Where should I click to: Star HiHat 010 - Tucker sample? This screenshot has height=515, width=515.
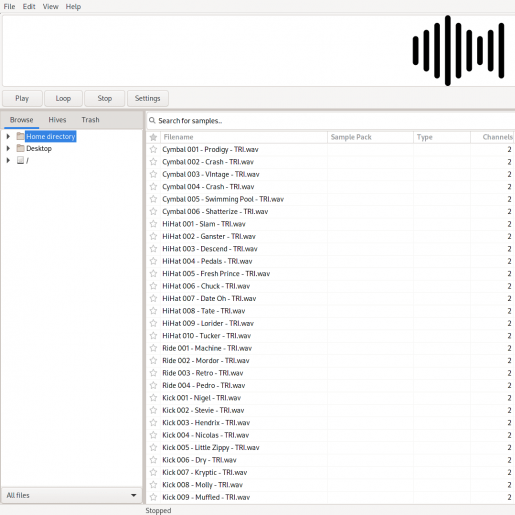coord(153,336)
